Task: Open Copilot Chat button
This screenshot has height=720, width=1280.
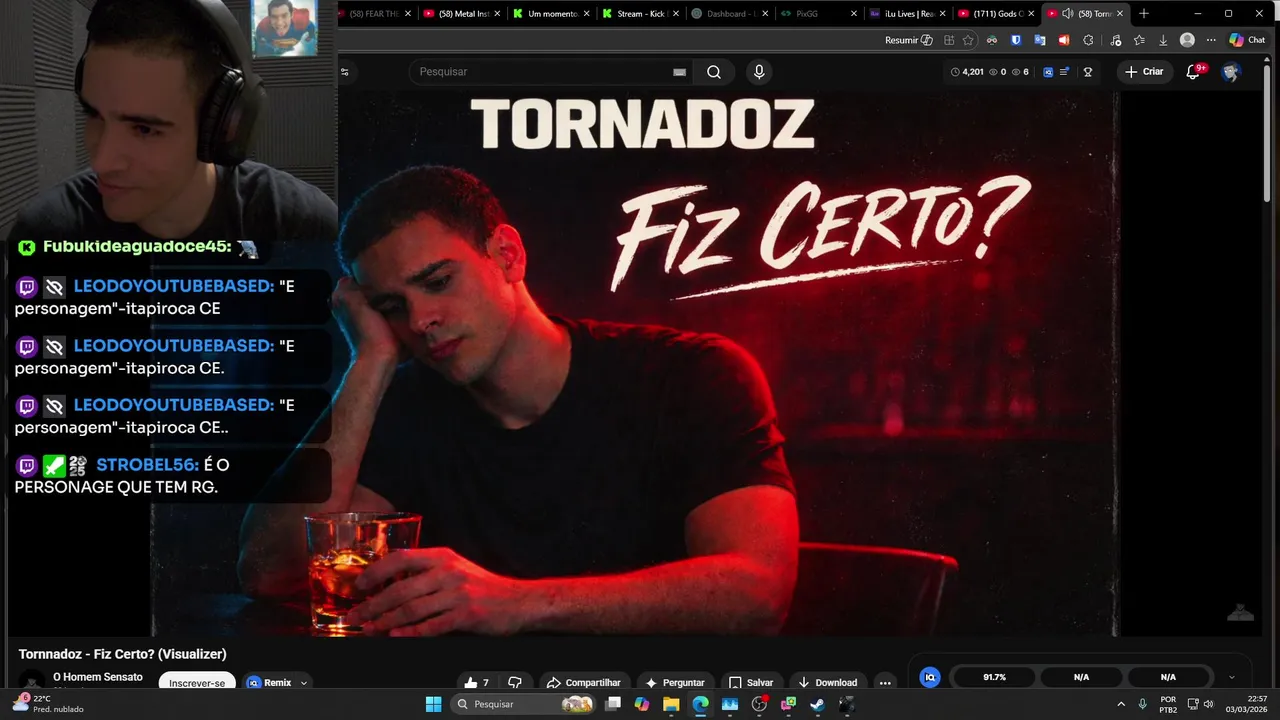Action: tap(1247, 40)
